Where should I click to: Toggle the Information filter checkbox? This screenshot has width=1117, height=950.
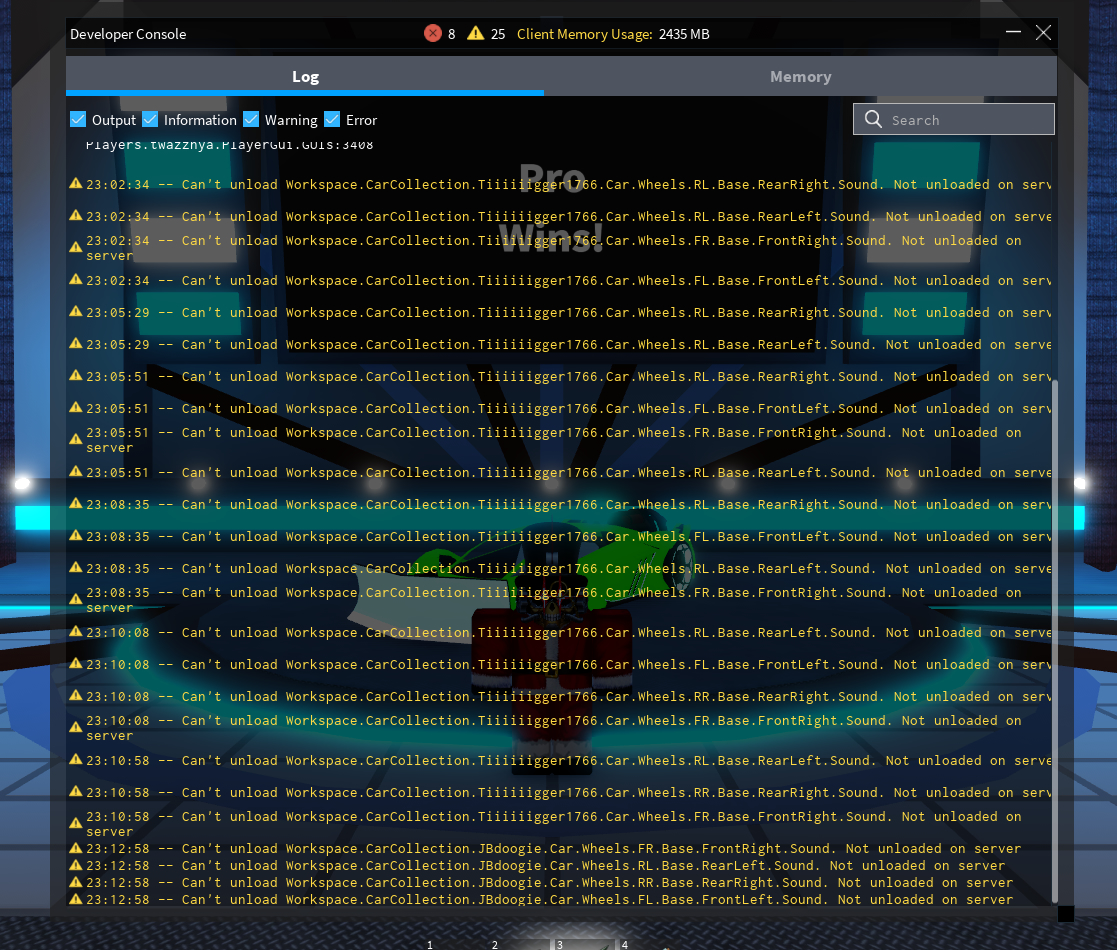coord(150,120)
